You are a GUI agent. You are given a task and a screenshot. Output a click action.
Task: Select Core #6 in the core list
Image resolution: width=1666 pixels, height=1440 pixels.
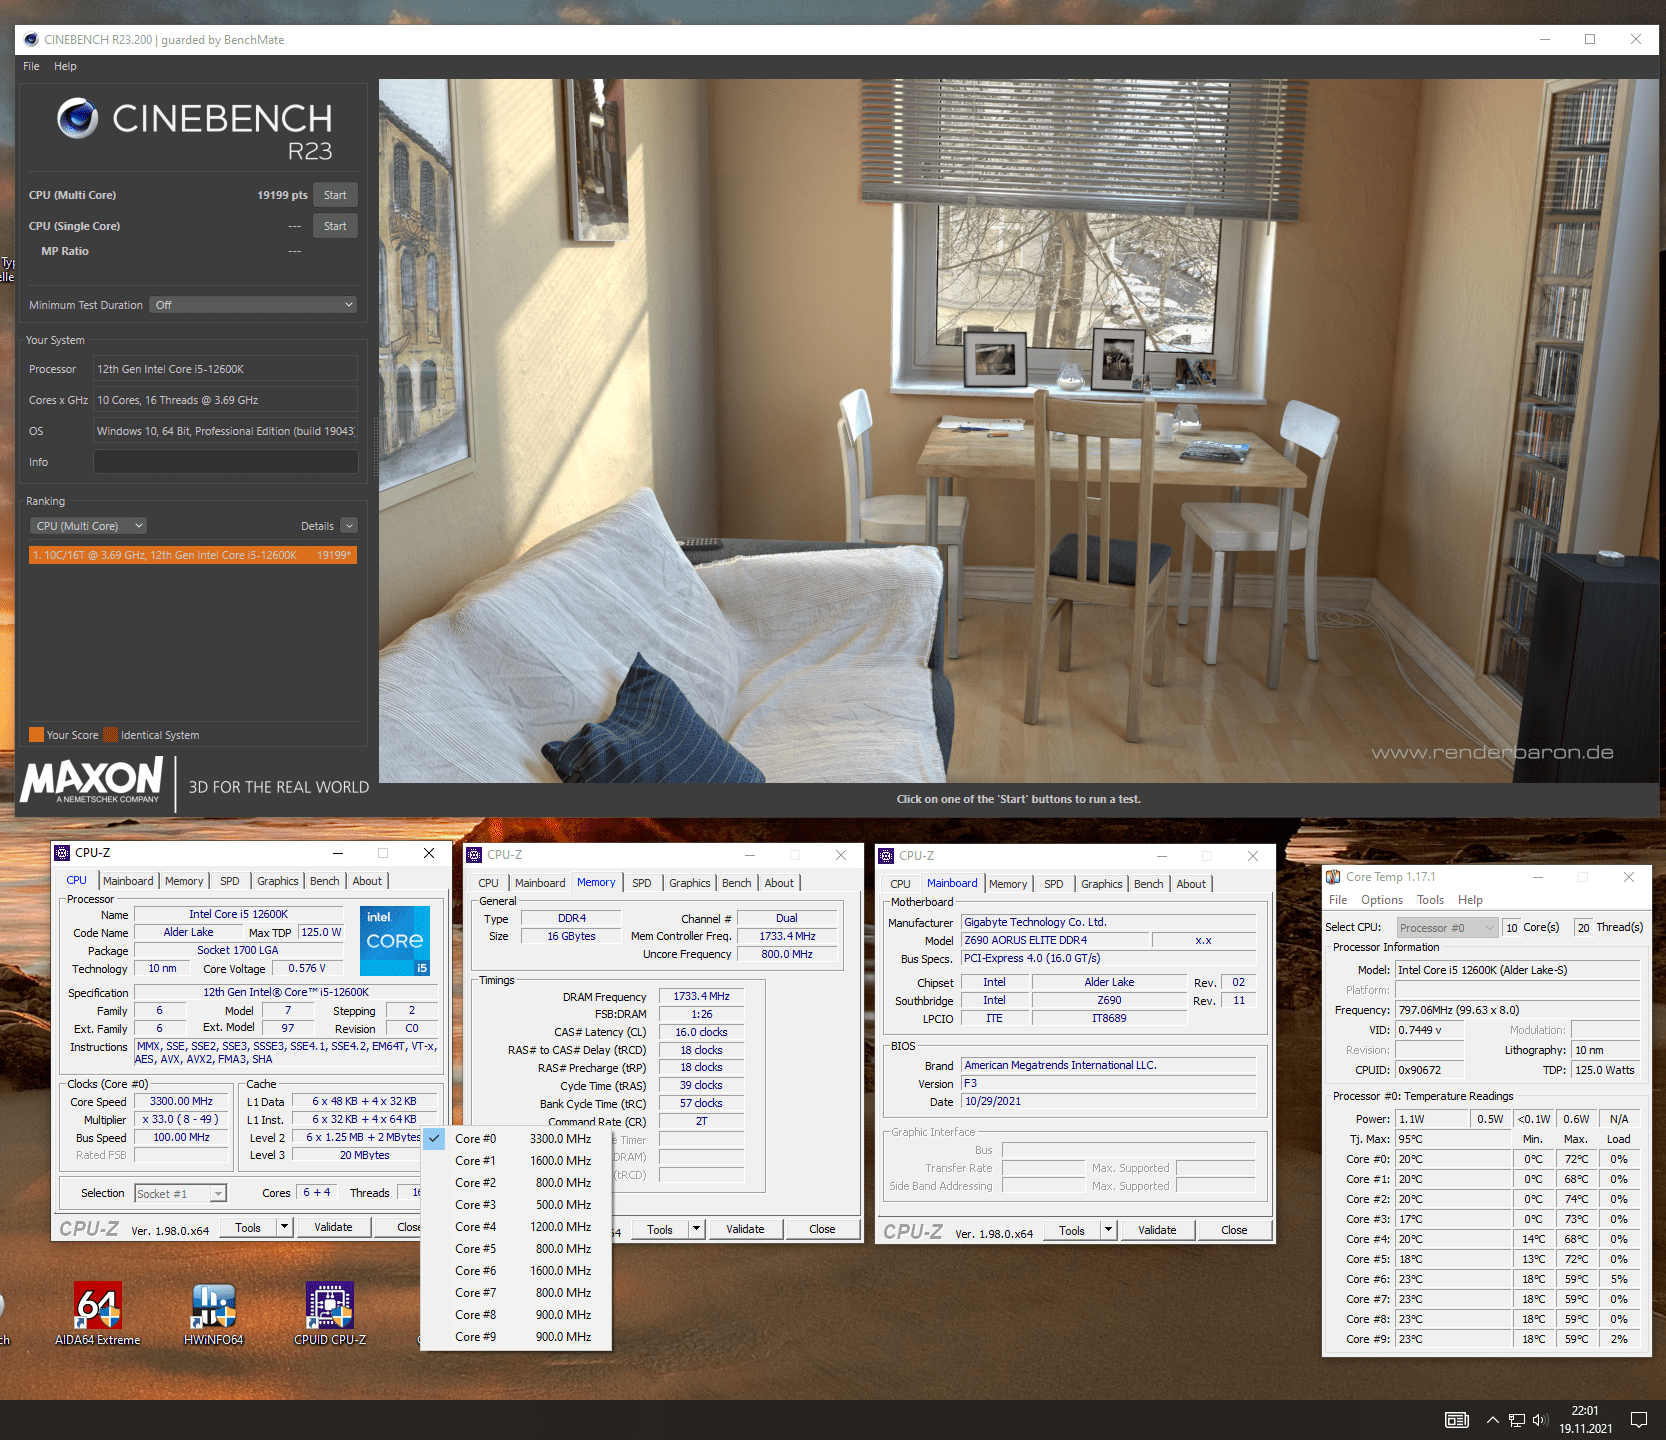click(x=517, y=1271)
